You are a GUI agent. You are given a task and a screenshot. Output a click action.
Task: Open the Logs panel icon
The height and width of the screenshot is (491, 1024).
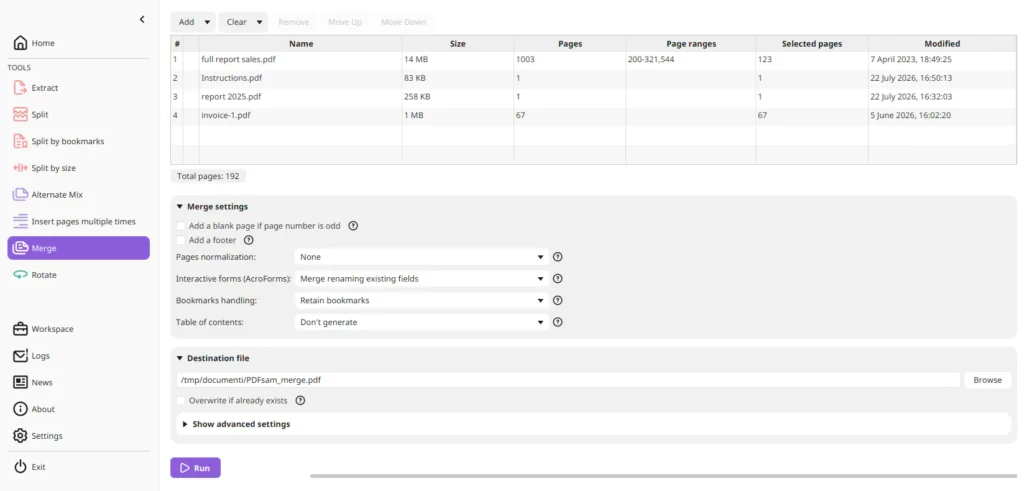[20, 356]
